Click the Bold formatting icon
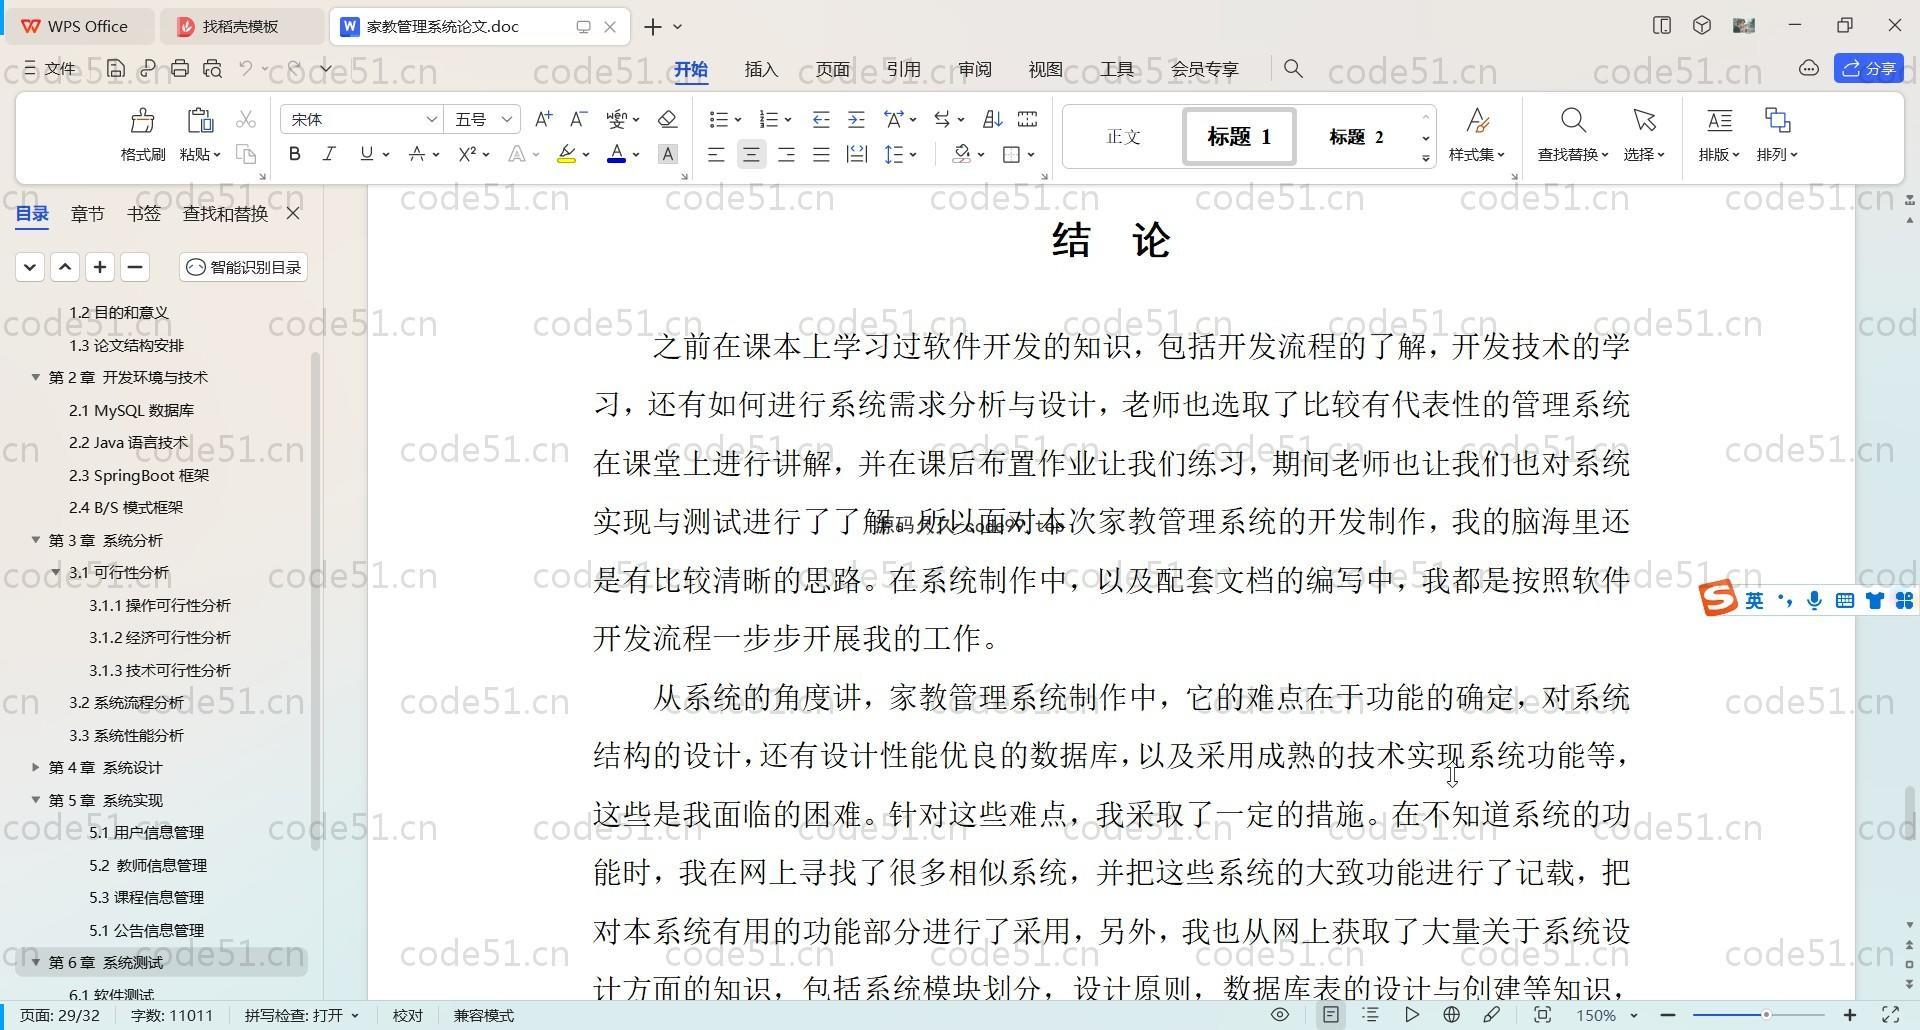The width and height of the screenshot is (1920, 1030). pos(294,154)
